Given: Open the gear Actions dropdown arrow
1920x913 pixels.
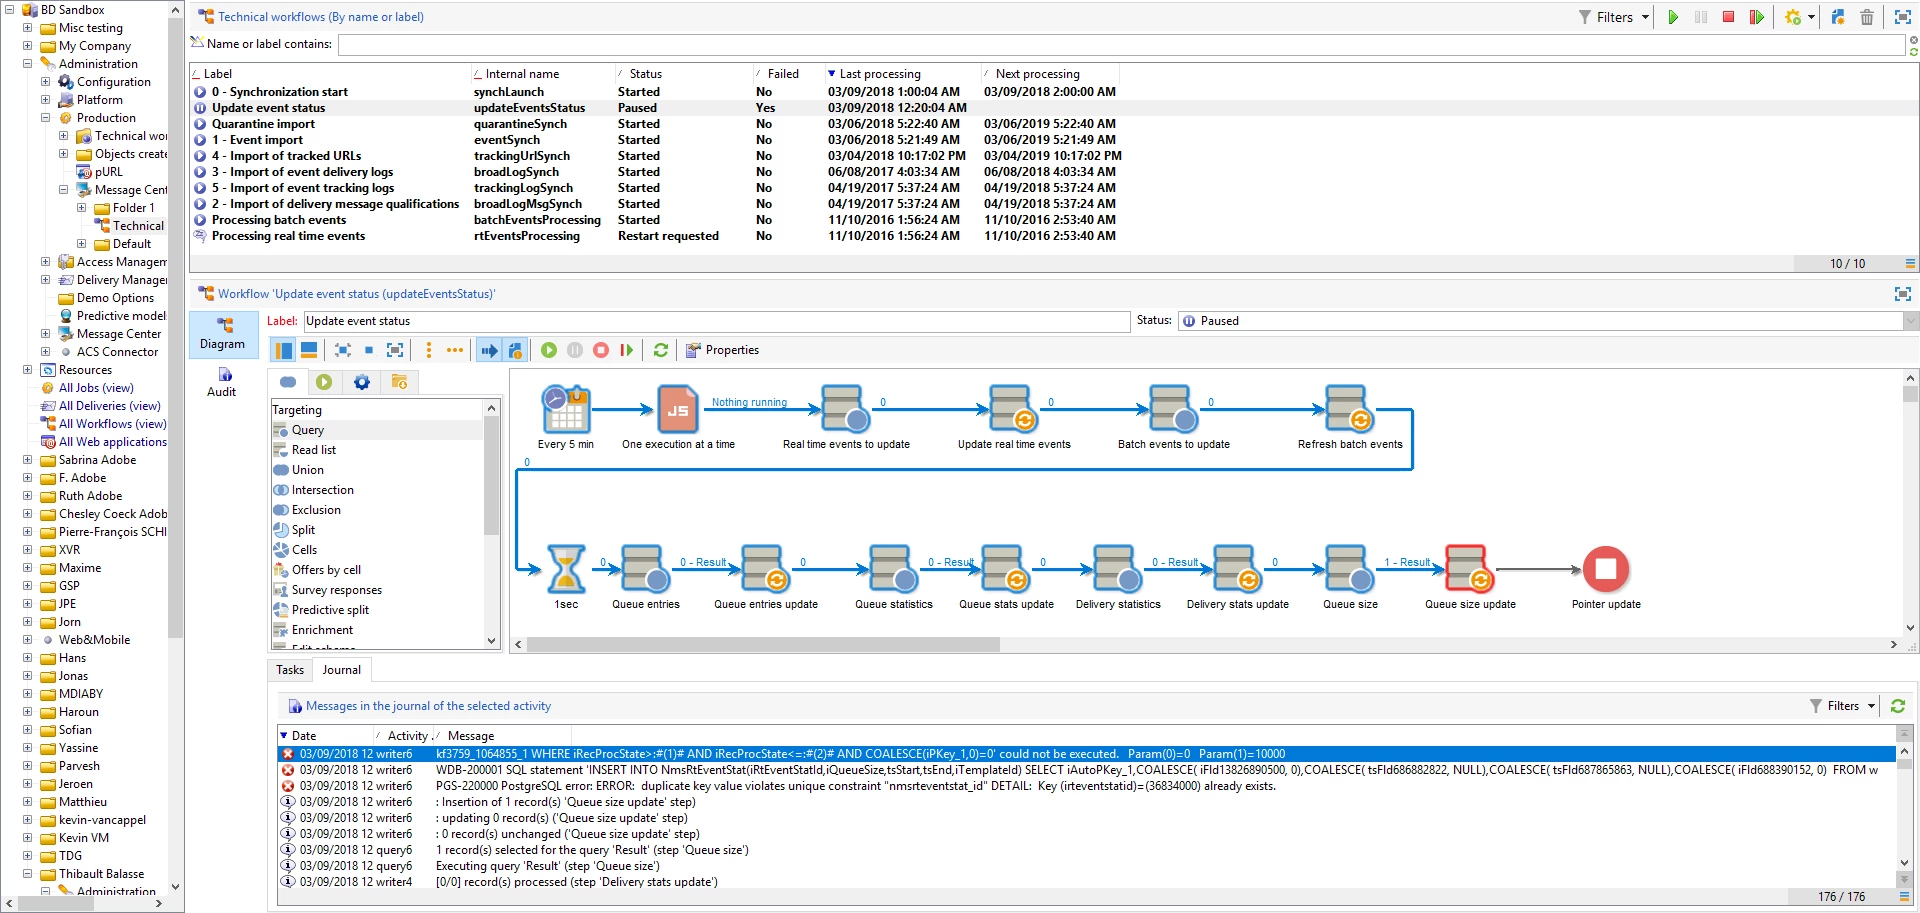Looking at the screenshot, I should pos(1811,17).
